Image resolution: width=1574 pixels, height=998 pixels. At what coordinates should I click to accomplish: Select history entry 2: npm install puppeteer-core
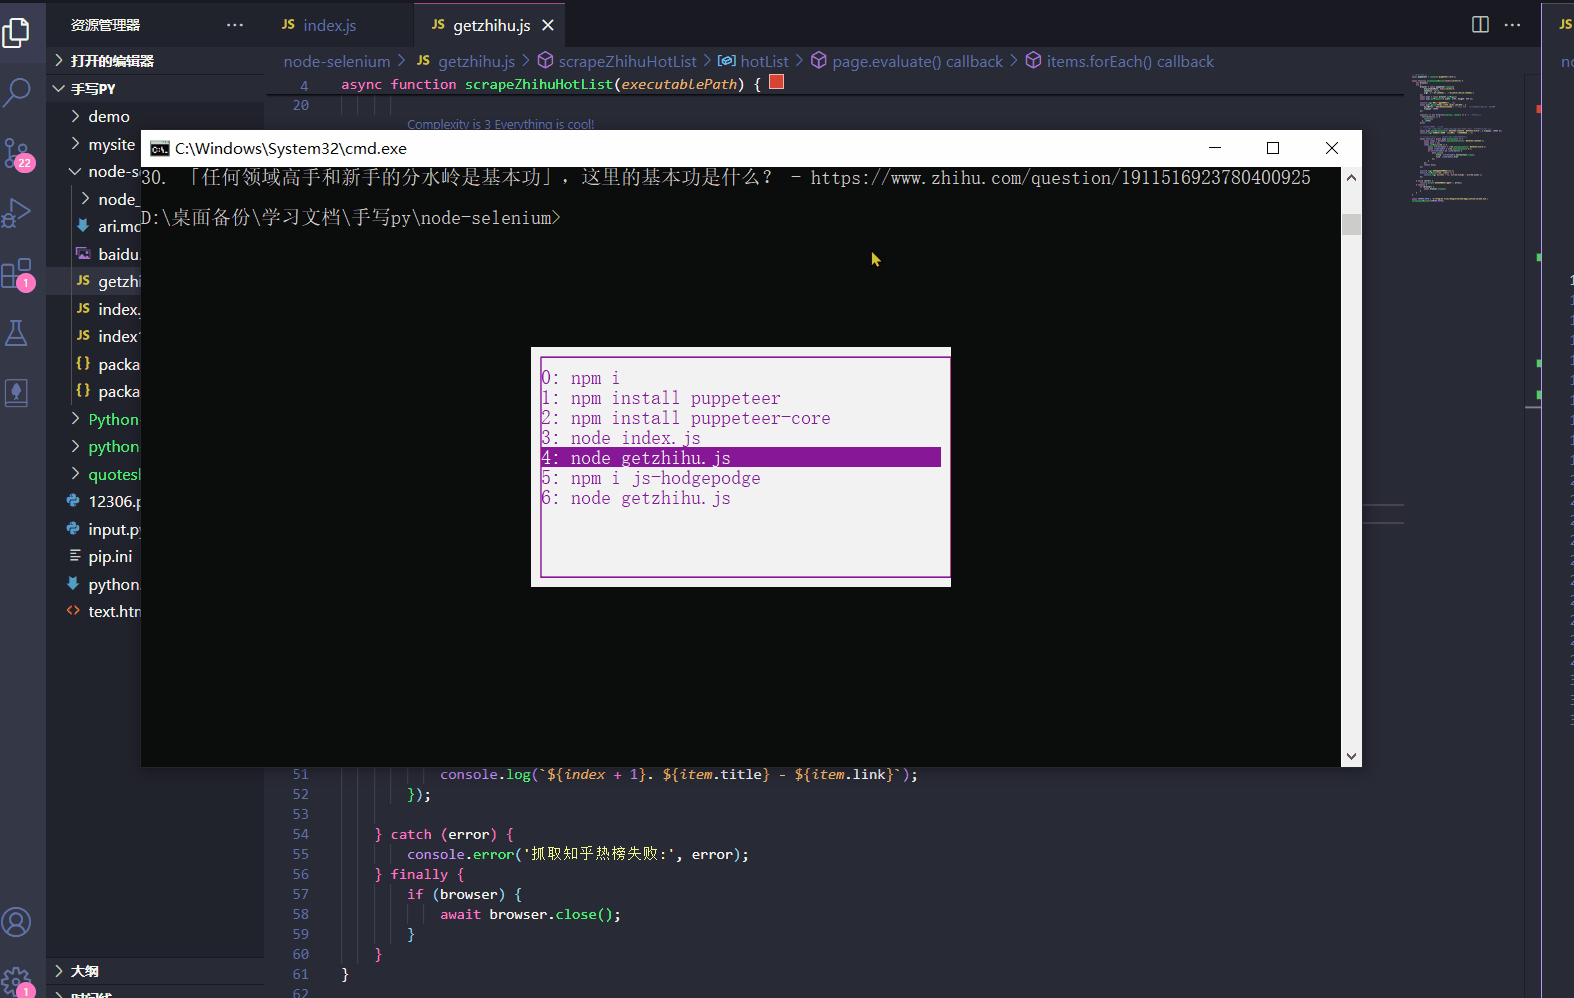pos(741,418)
